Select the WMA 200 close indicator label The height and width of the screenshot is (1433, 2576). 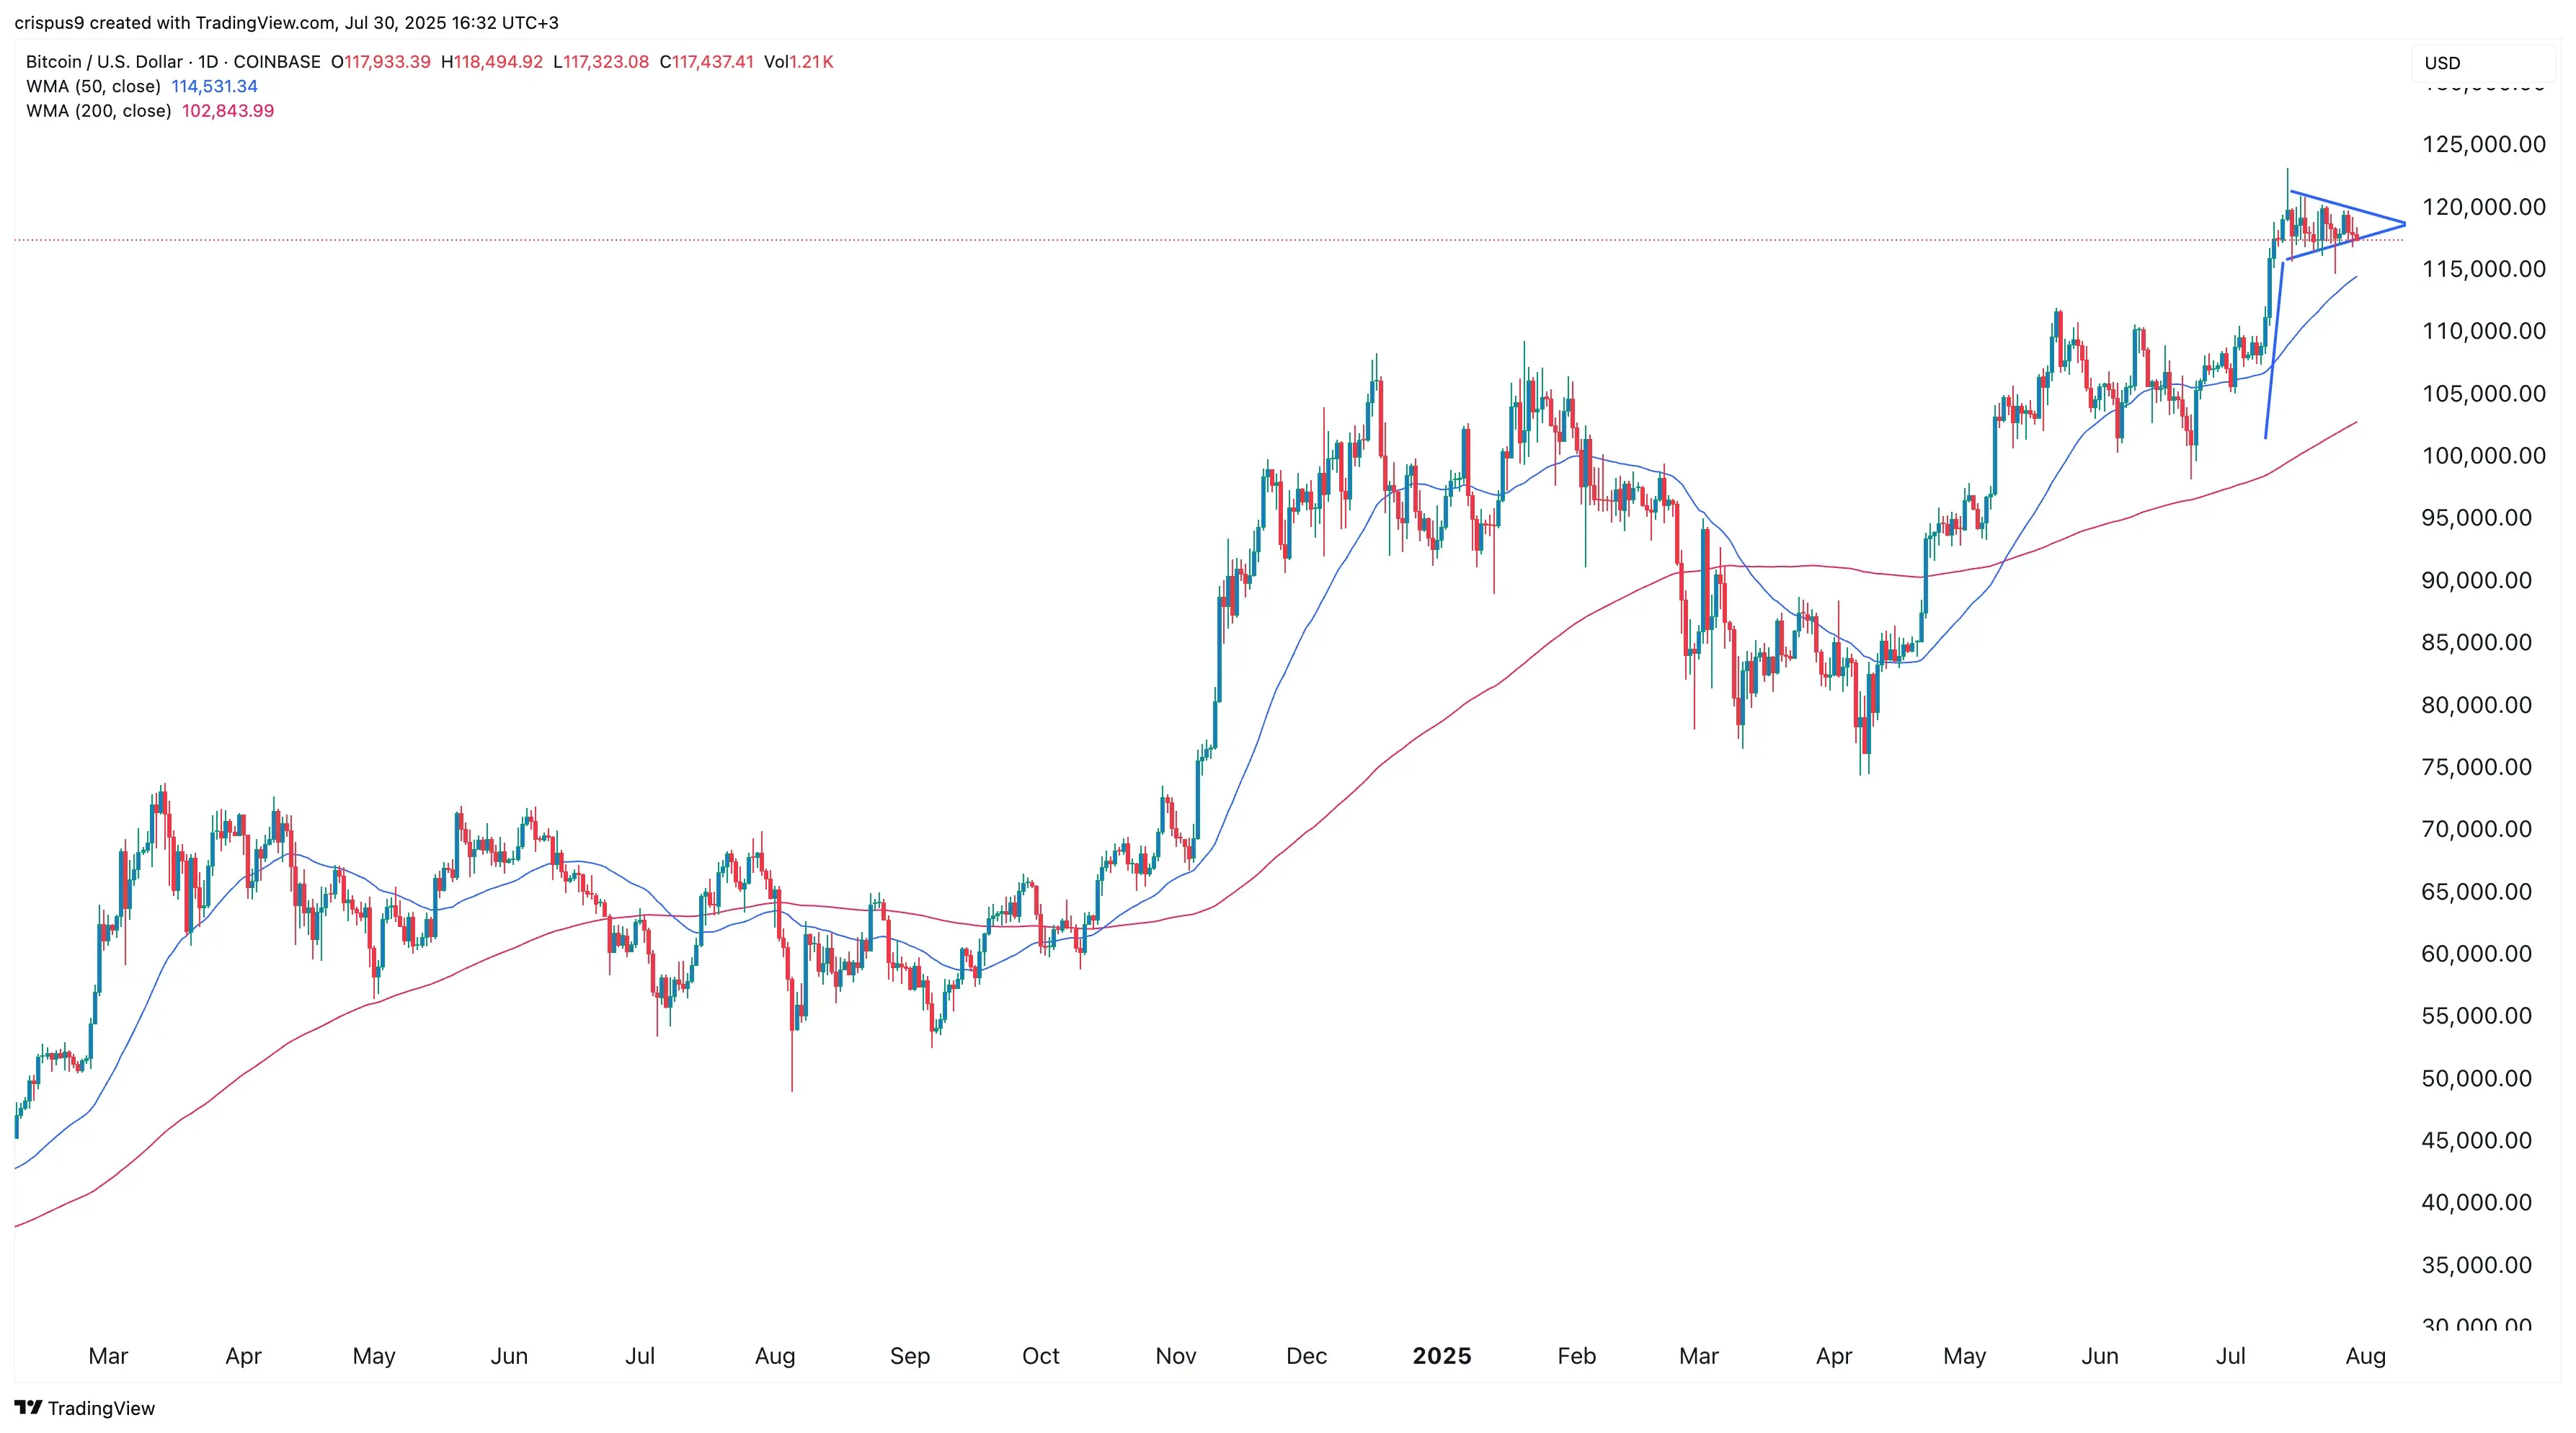pyautogui.click(x=99, y=111)
